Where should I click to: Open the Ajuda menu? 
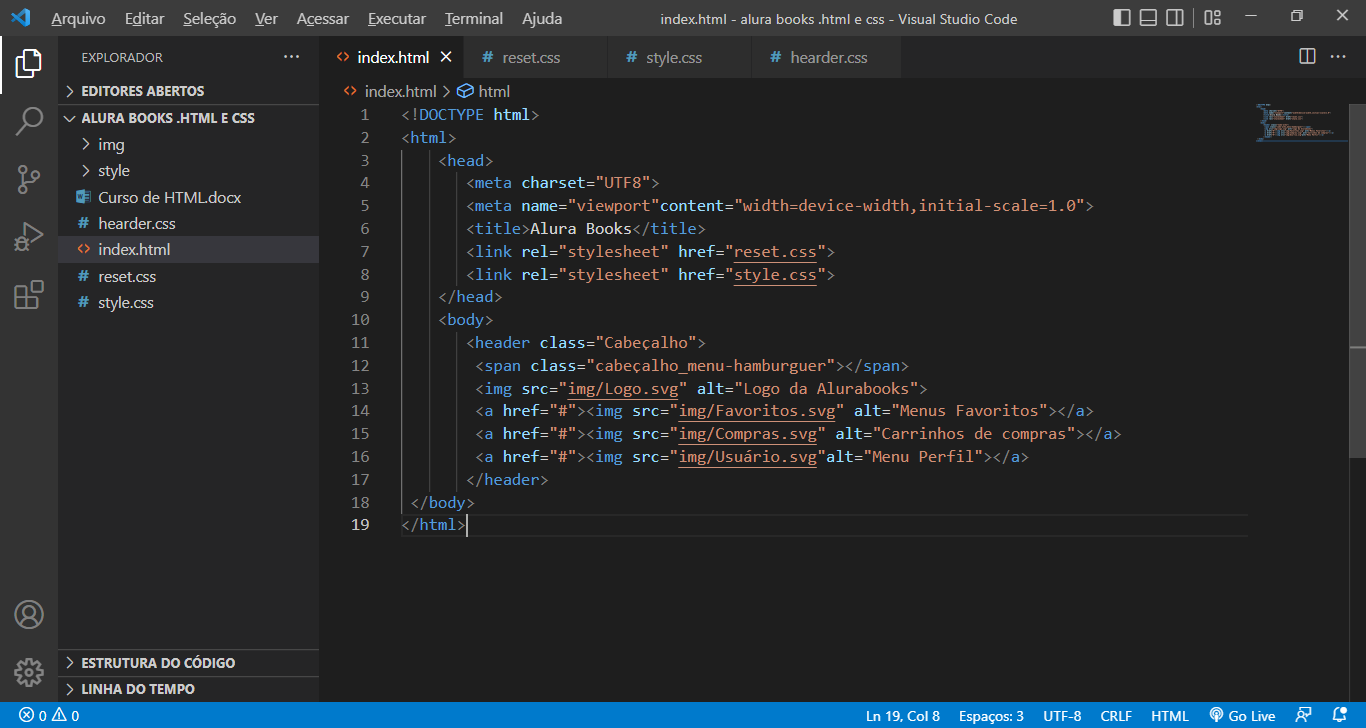pyautogui.click(x=542, y=18)
